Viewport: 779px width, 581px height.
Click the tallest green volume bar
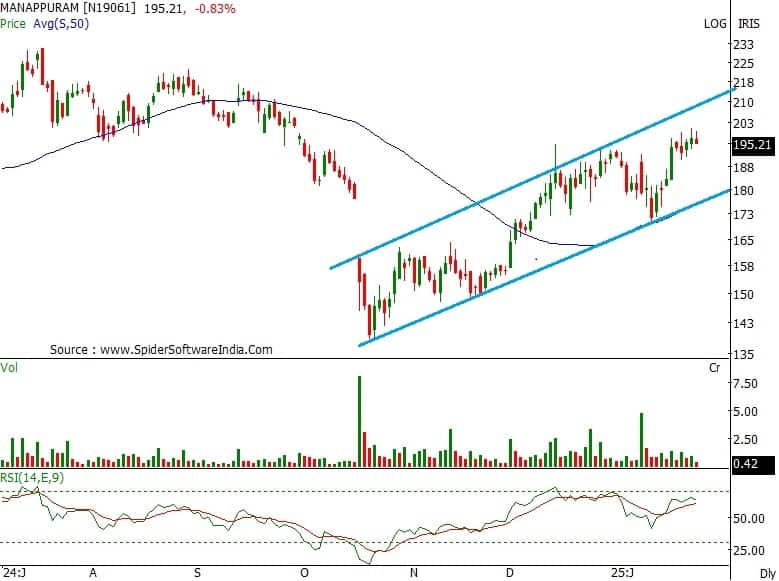click(359, 420)
